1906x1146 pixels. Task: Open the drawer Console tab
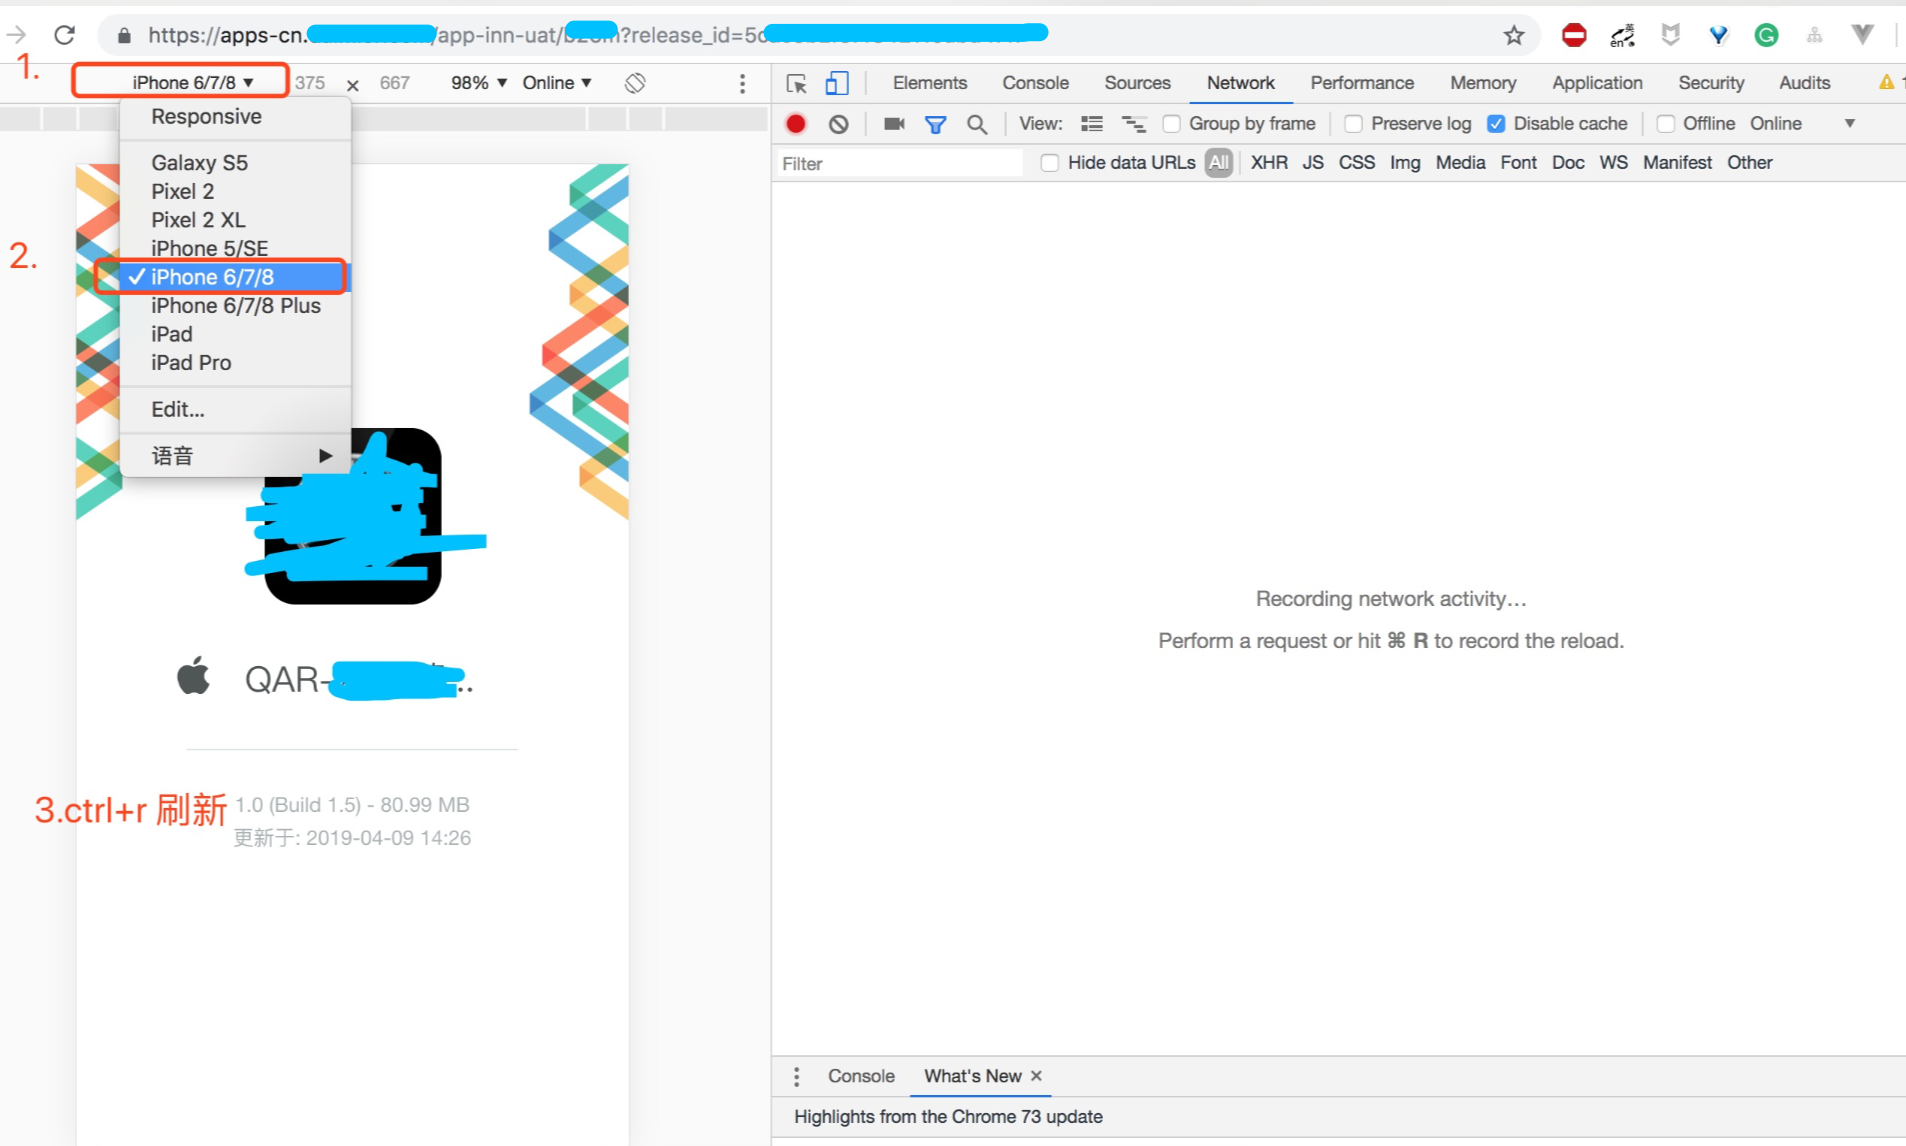pos(861,1076)
